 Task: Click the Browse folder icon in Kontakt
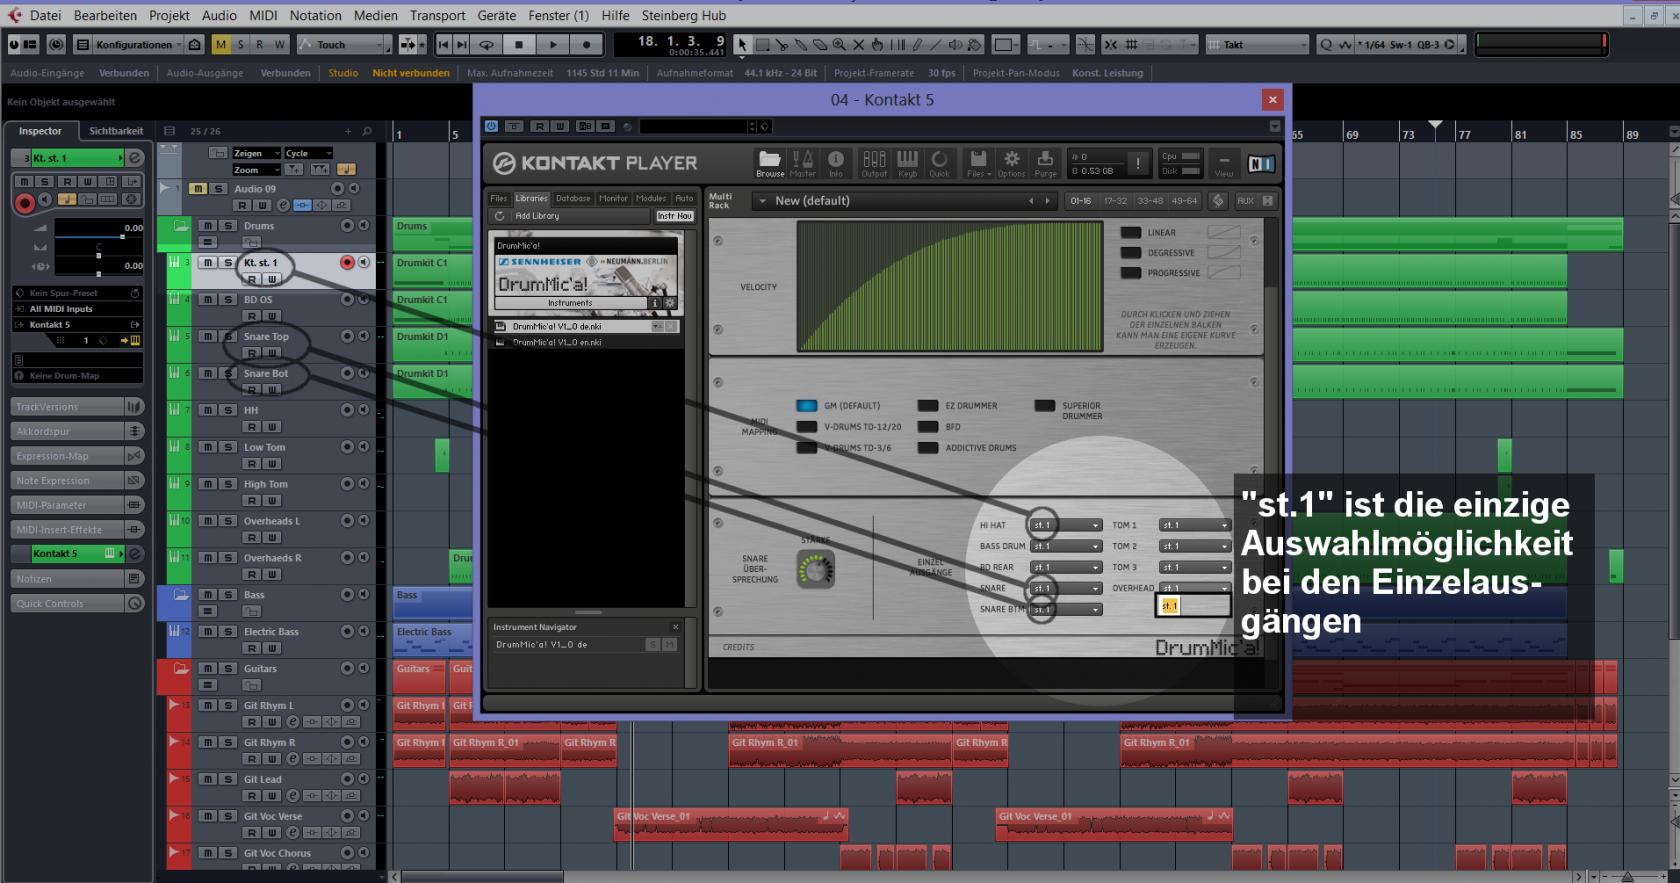tap(769, 162)
